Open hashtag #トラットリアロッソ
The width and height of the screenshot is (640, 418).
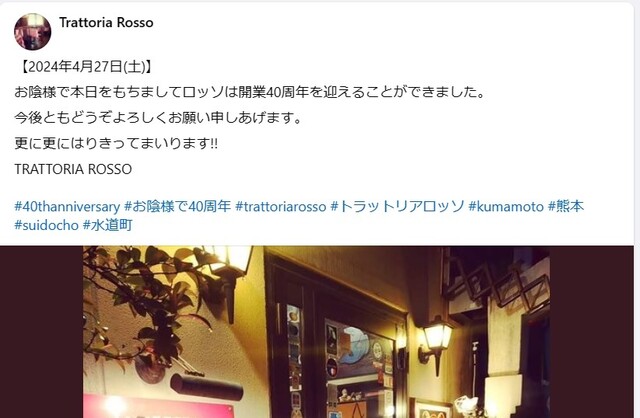pyautogui.click(x=397, y=207)
